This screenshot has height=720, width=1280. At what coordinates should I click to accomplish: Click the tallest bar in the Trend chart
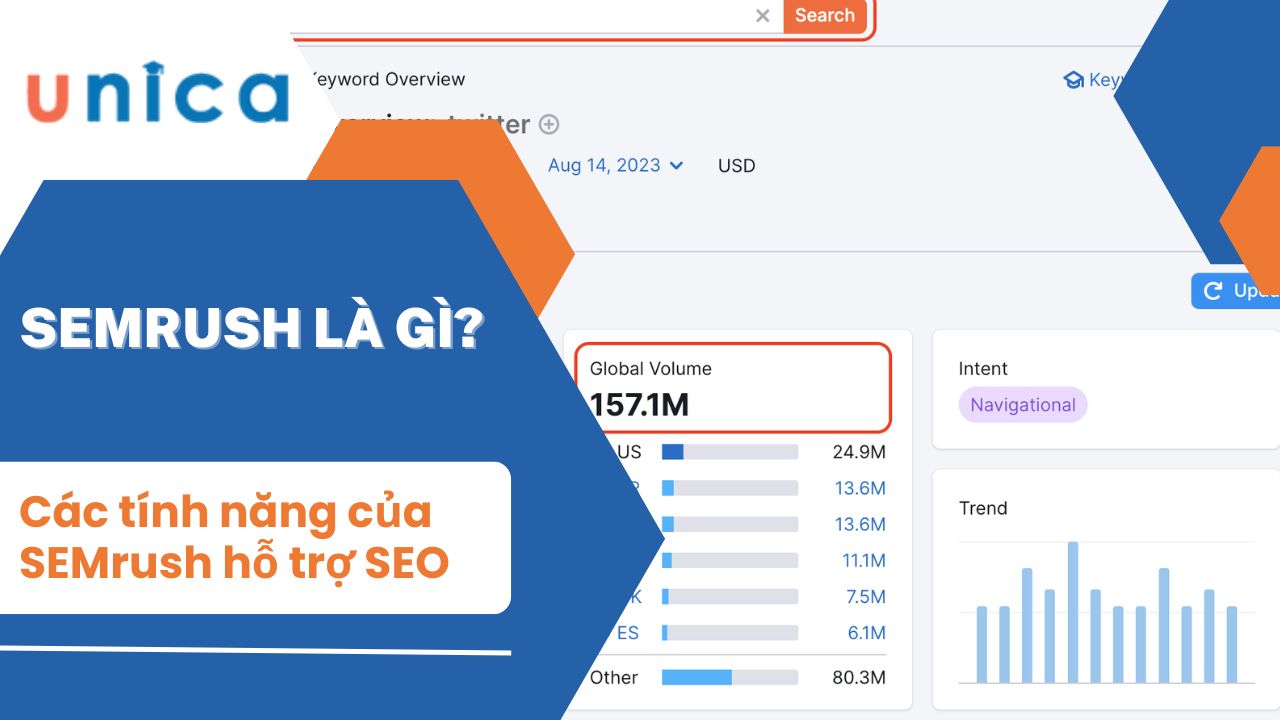tap(1073, 612)
